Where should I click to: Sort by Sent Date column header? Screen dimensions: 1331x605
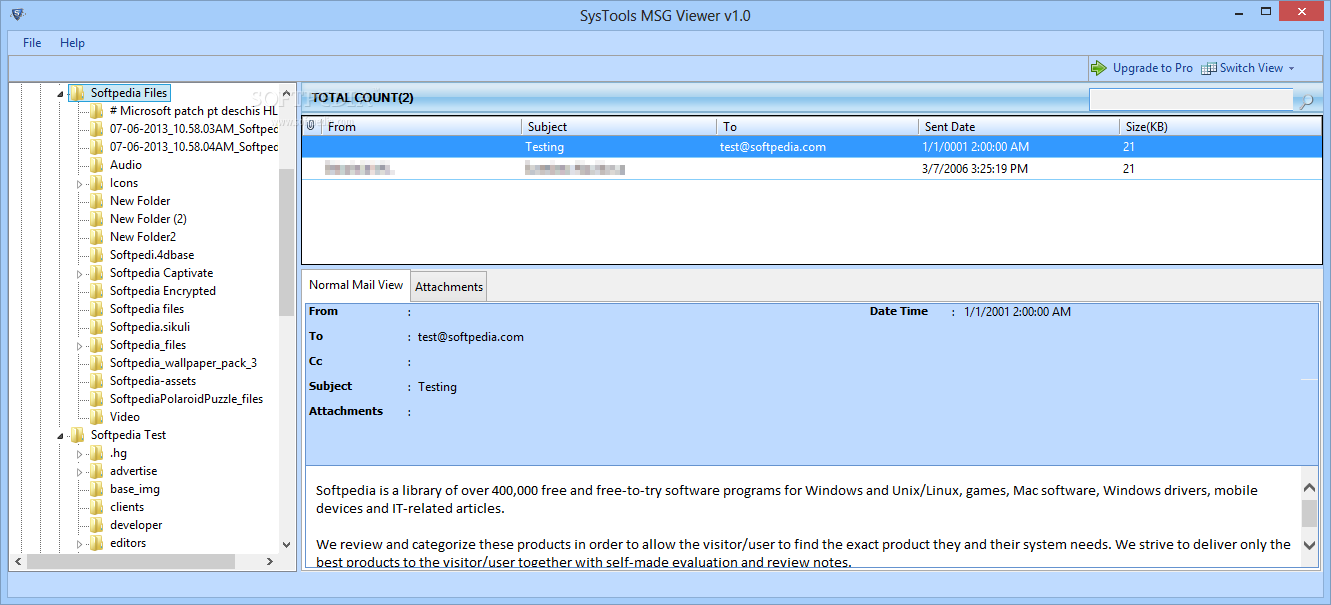1019,126
